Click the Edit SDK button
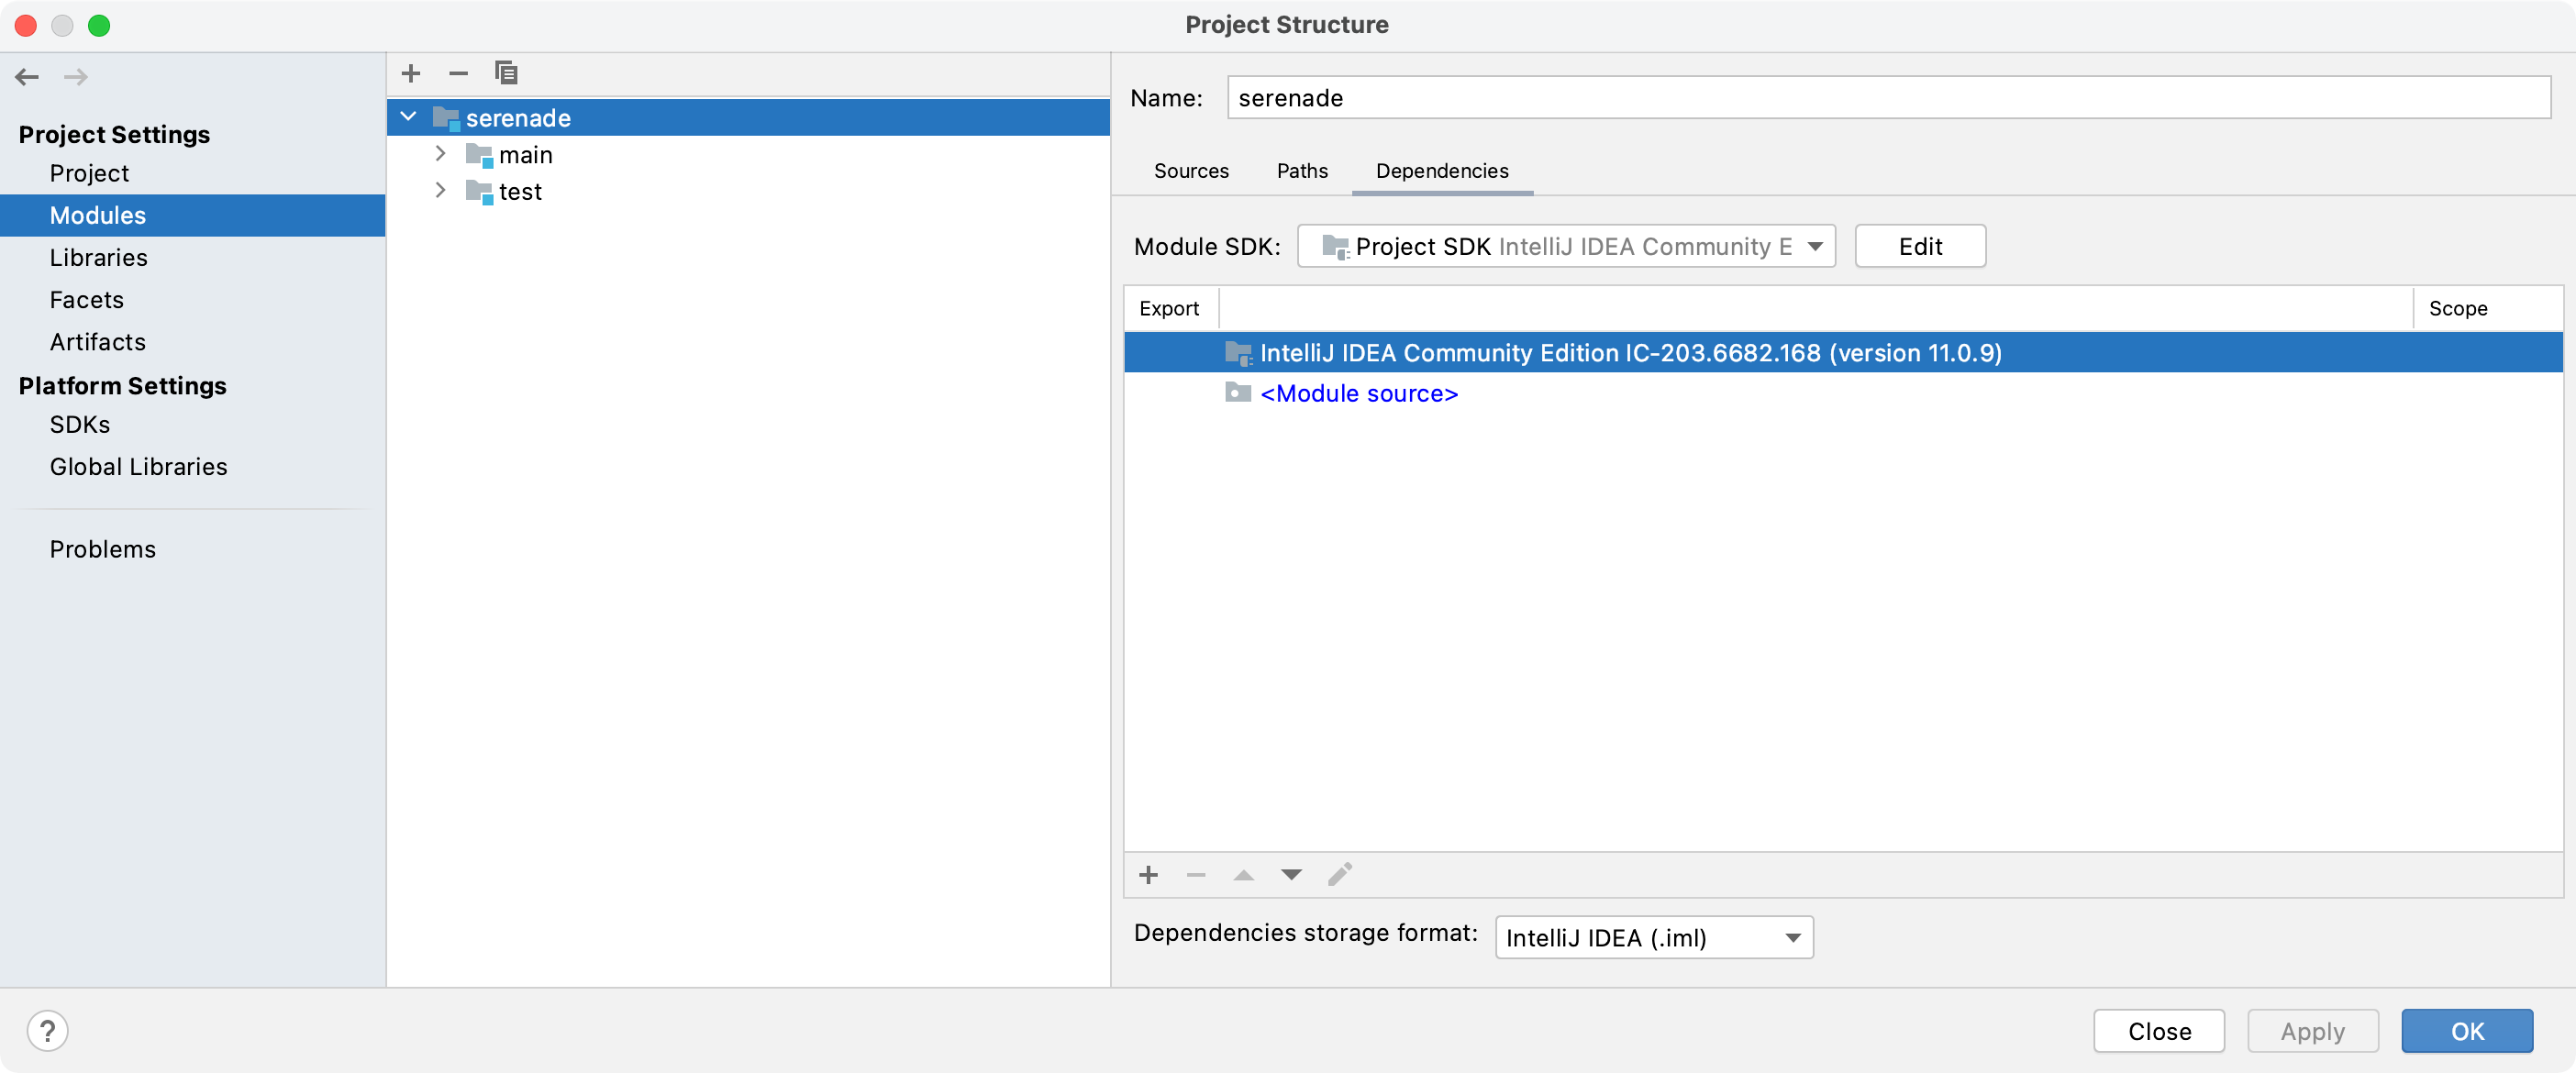 [1919, 246]
